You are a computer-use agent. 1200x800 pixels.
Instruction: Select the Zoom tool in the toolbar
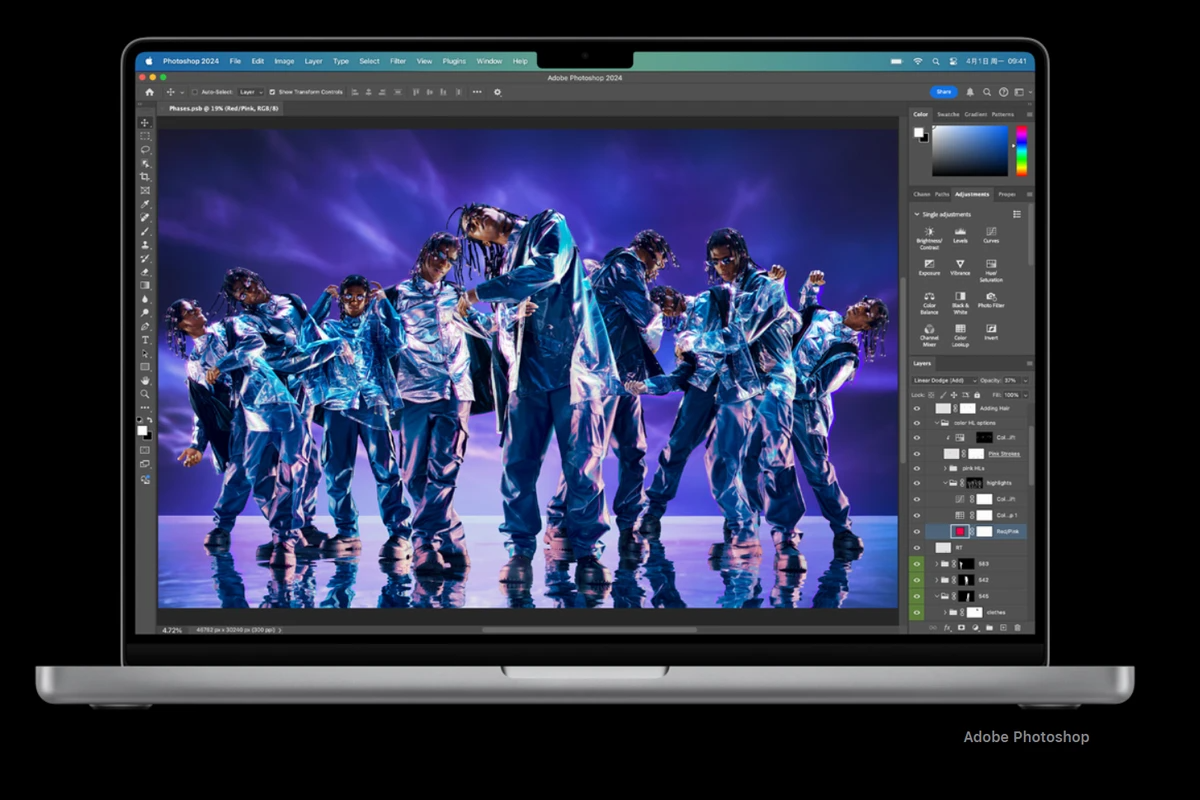pyautogui.click(x=145, y=394)
